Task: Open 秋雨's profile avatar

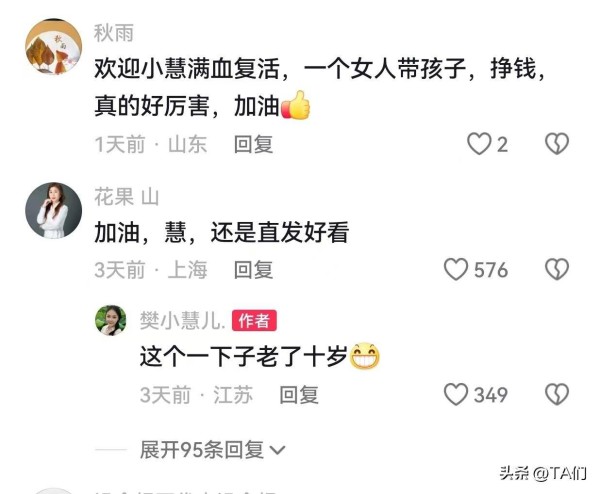Action: 54,47
